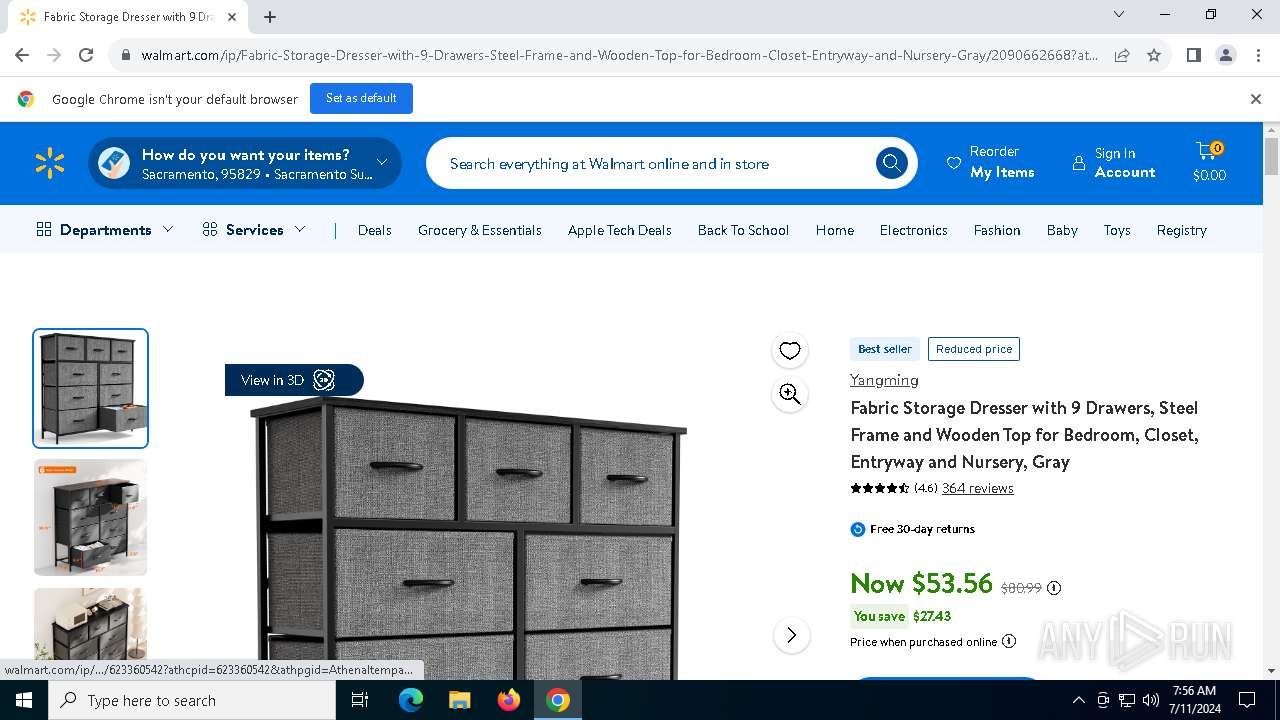Click the Best seller badge
The image size is (1280, 720).
[885, 349]
